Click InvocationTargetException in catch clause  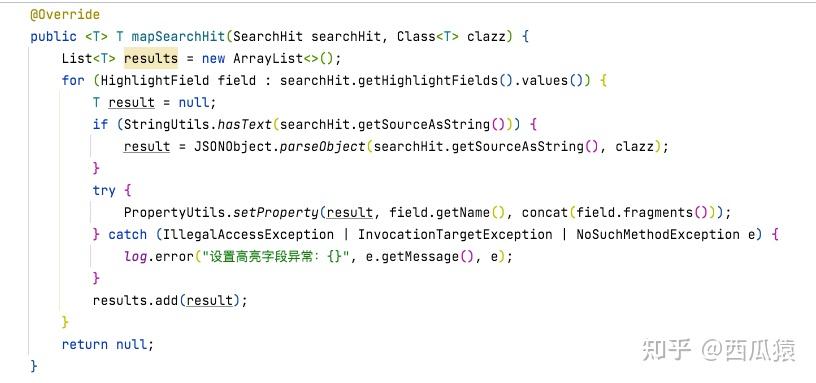coord(455,235)
